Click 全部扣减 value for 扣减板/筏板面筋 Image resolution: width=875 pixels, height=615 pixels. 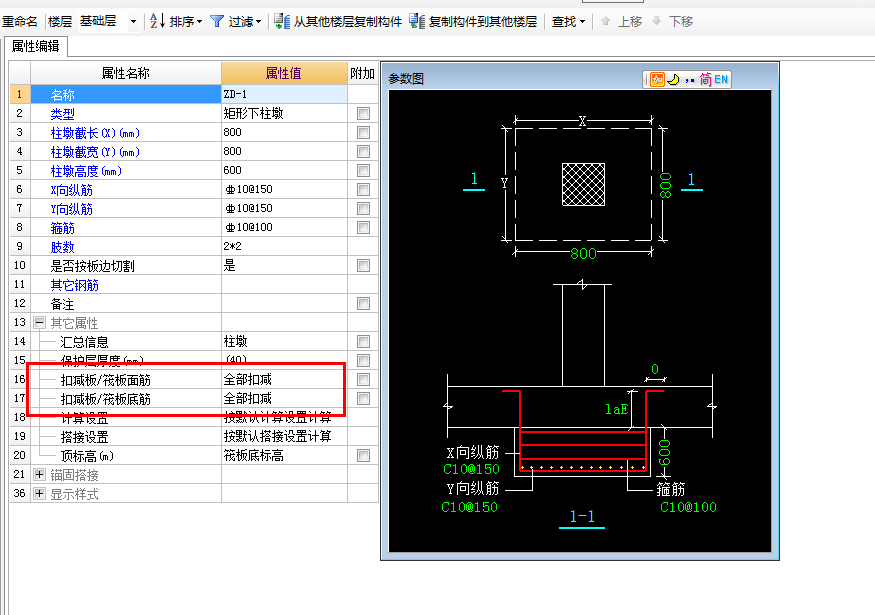click(x=284, y=379)
